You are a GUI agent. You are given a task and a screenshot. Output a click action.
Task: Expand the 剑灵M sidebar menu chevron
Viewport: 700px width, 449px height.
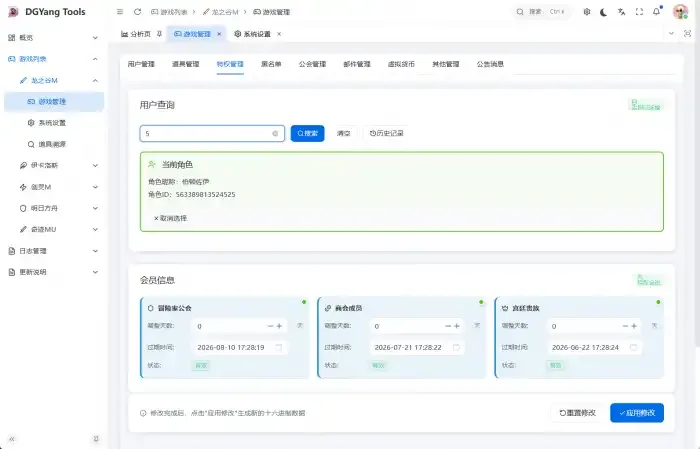click(95, 187)
